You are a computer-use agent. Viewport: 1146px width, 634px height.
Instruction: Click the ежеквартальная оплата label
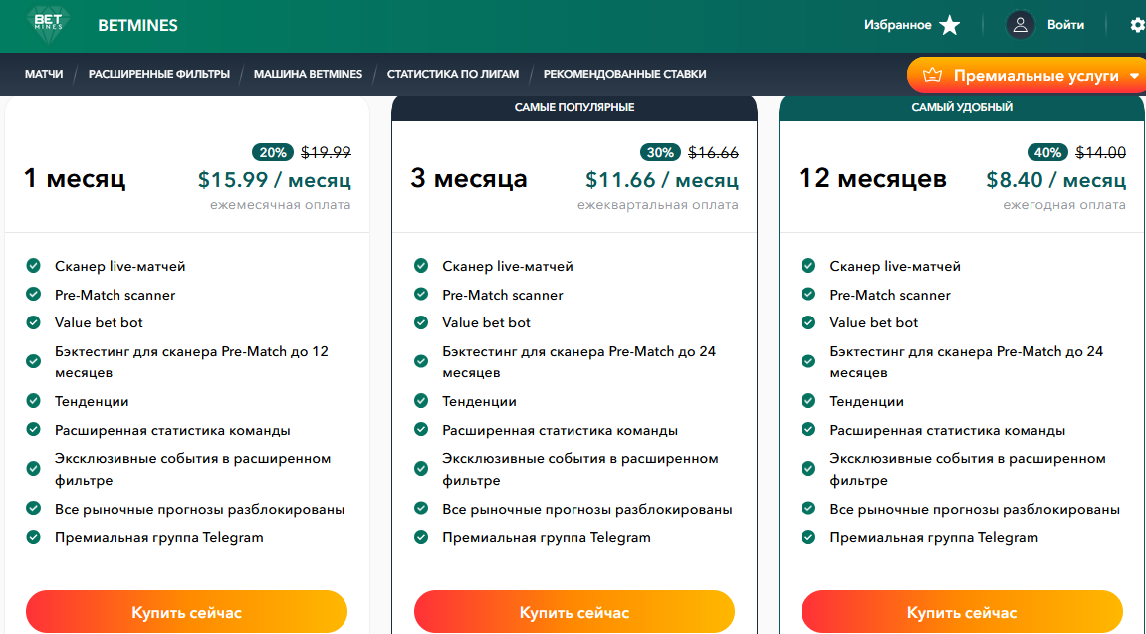[658, 205]
